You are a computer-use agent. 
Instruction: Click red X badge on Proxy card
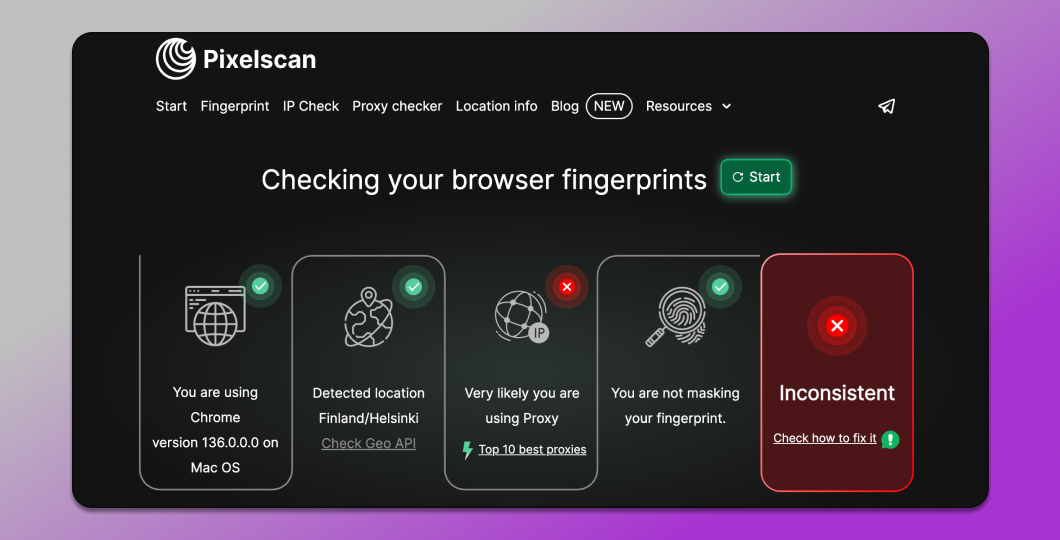click(x=567, y=287)
